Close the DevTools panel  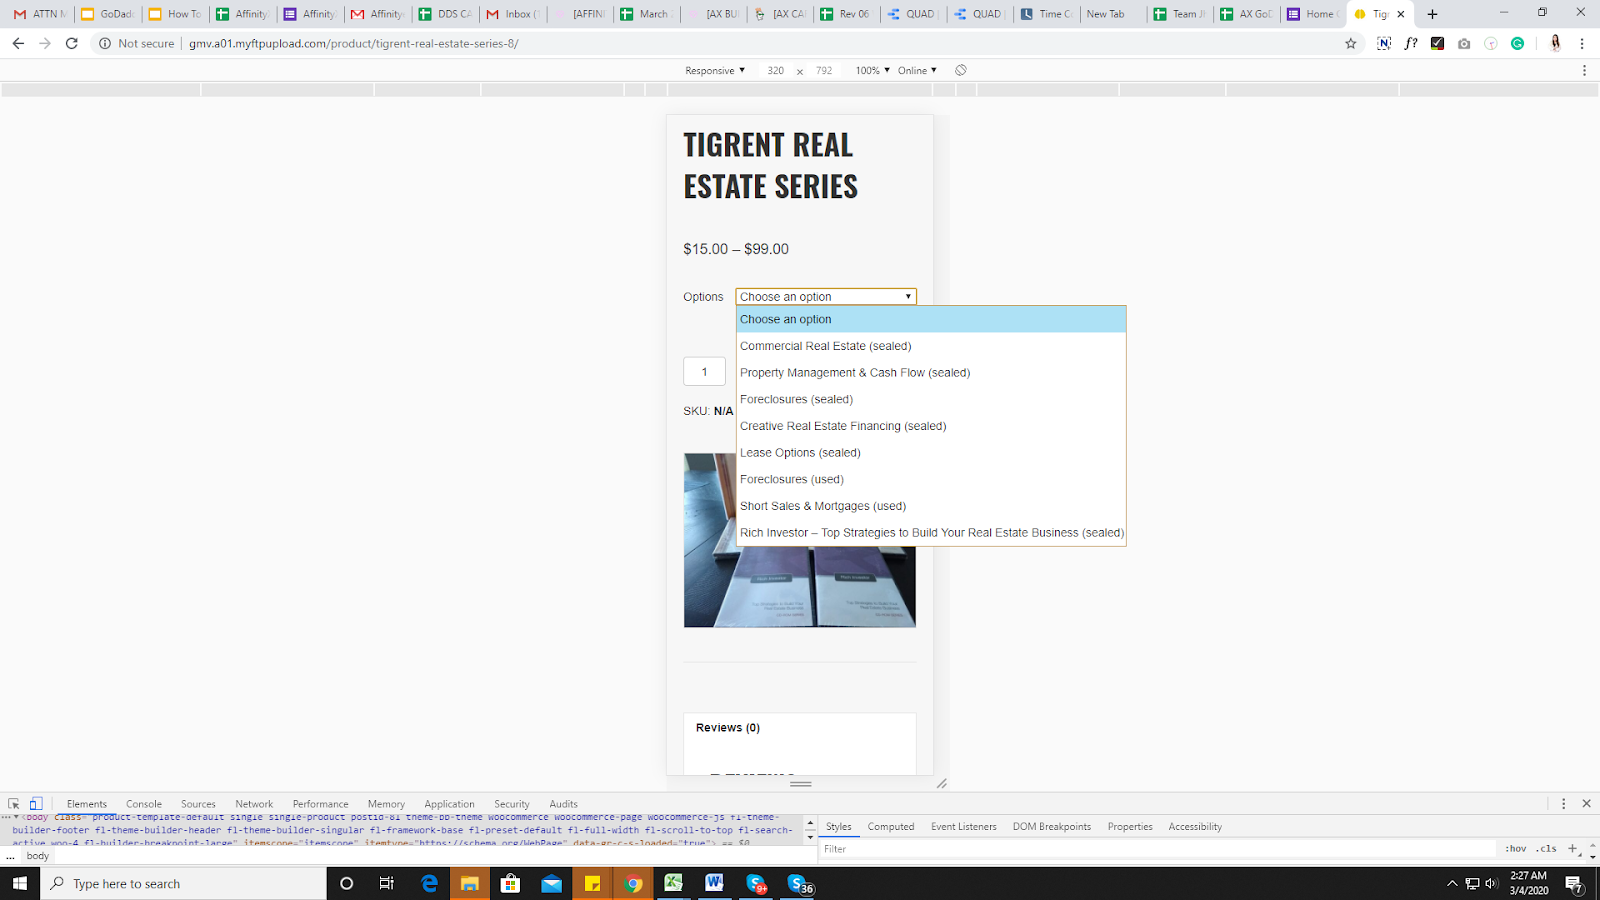coord(1586,804)
